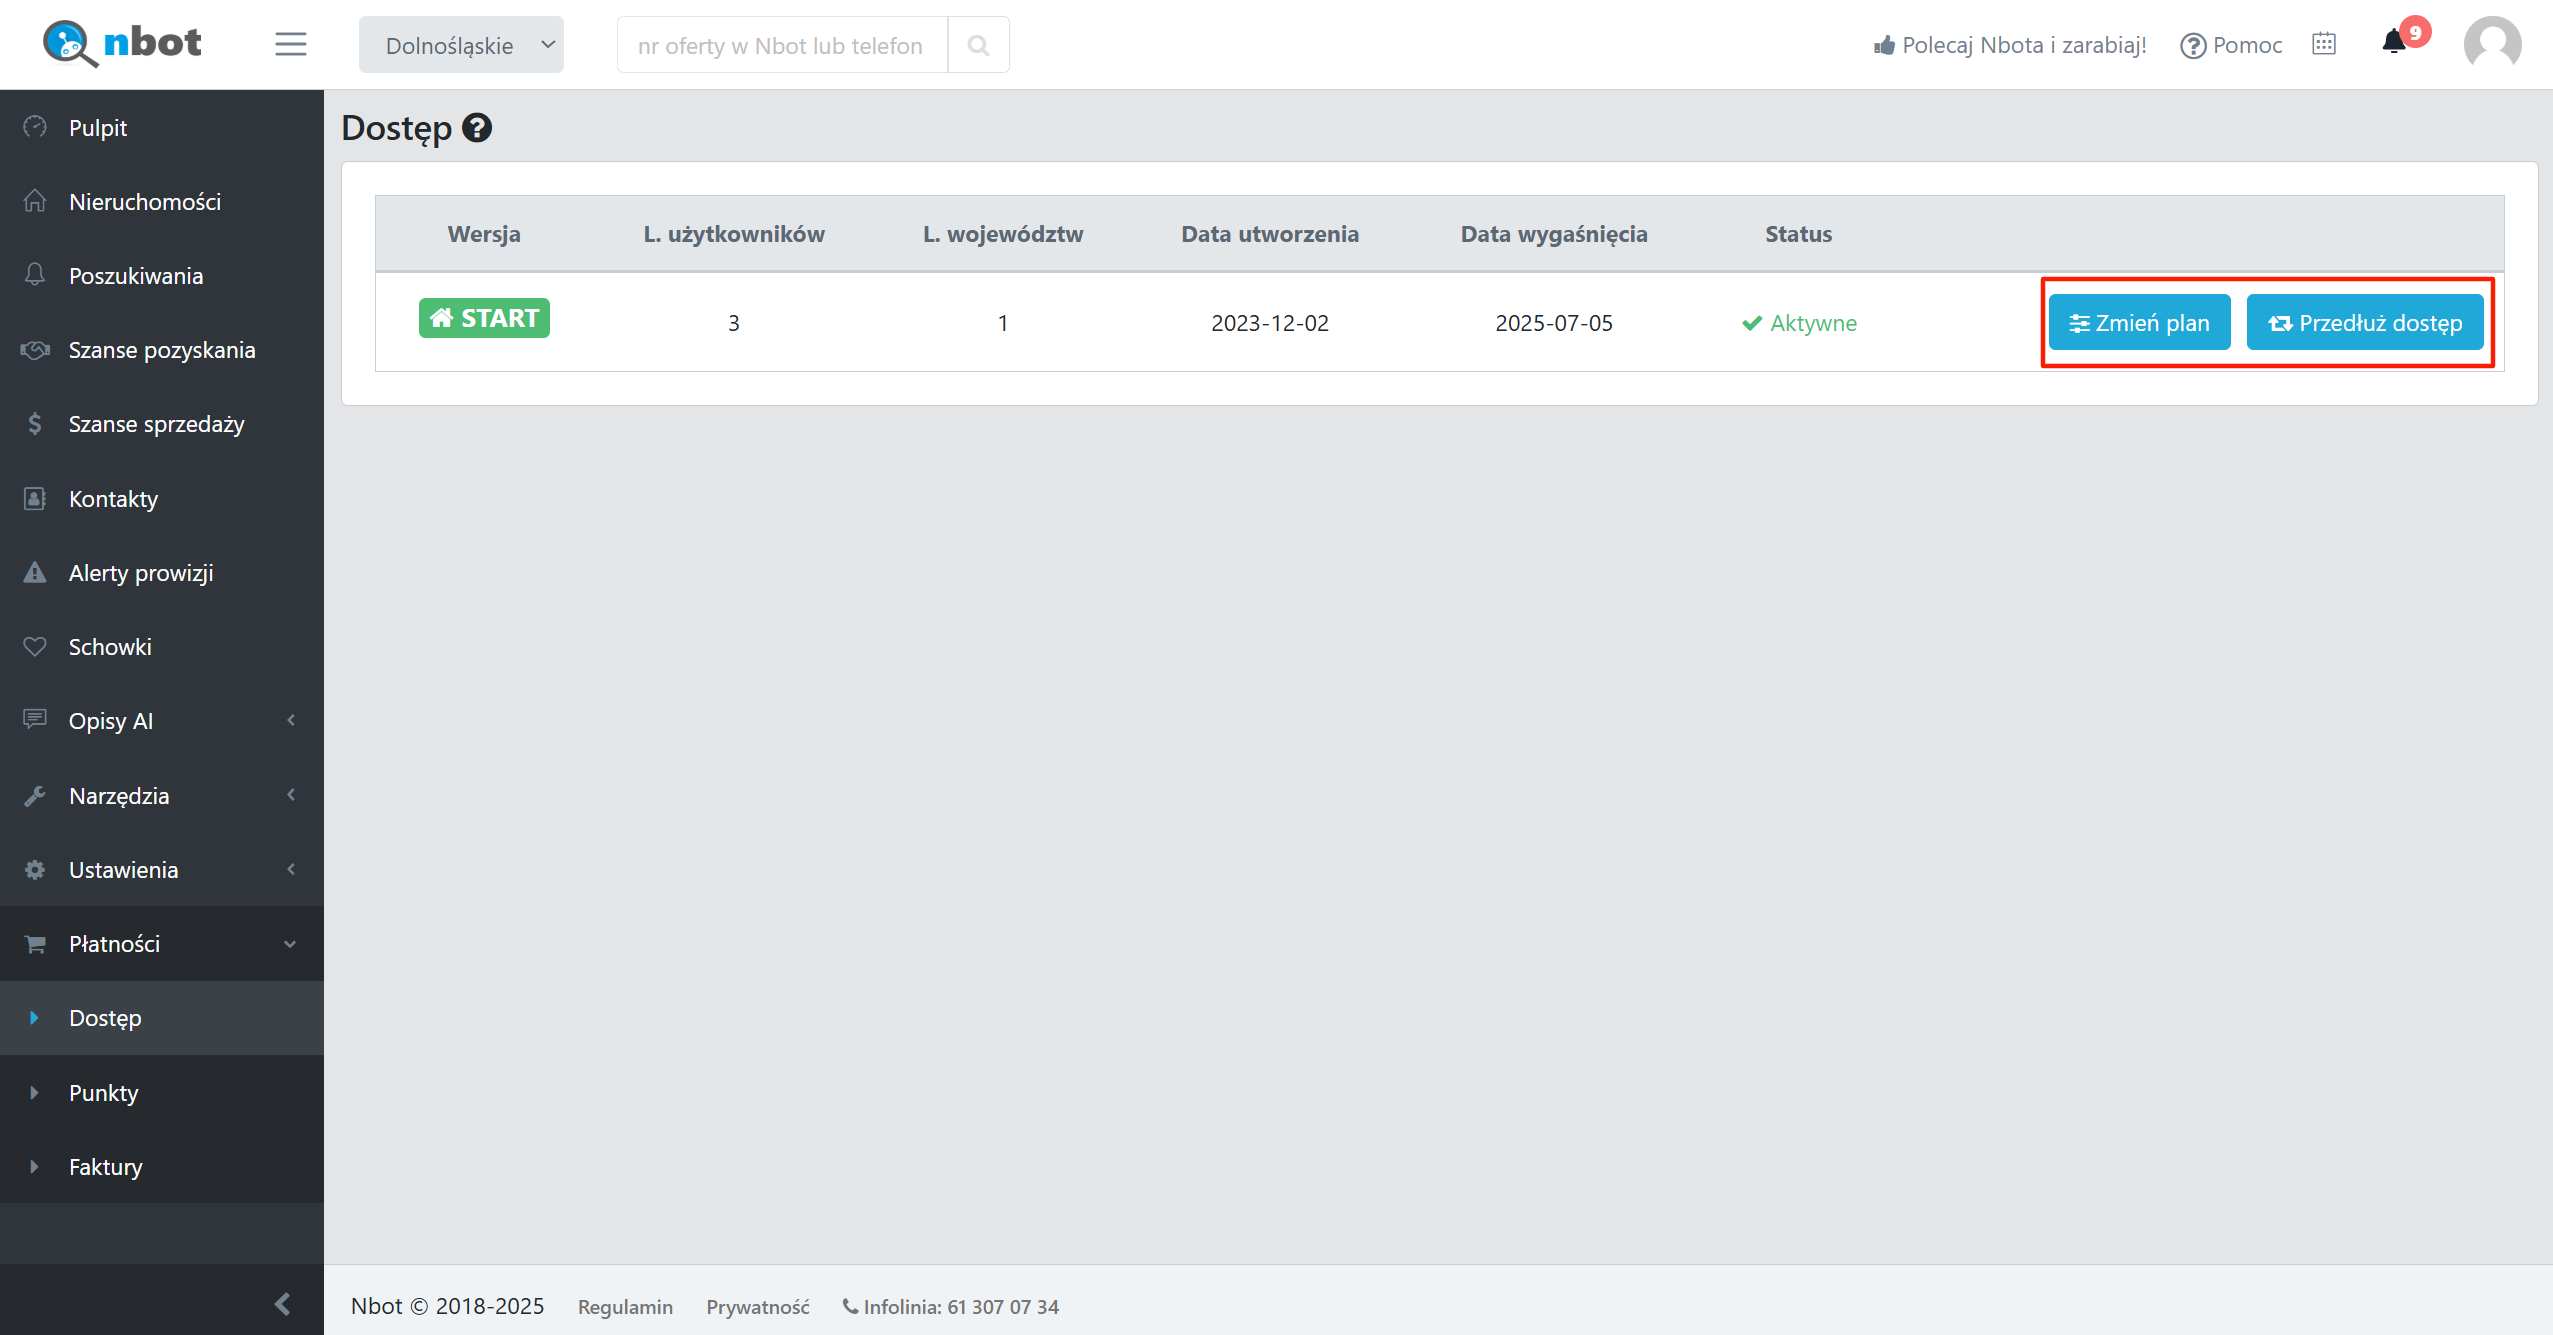Select Faktury under Płatności

coord(105,1167)
